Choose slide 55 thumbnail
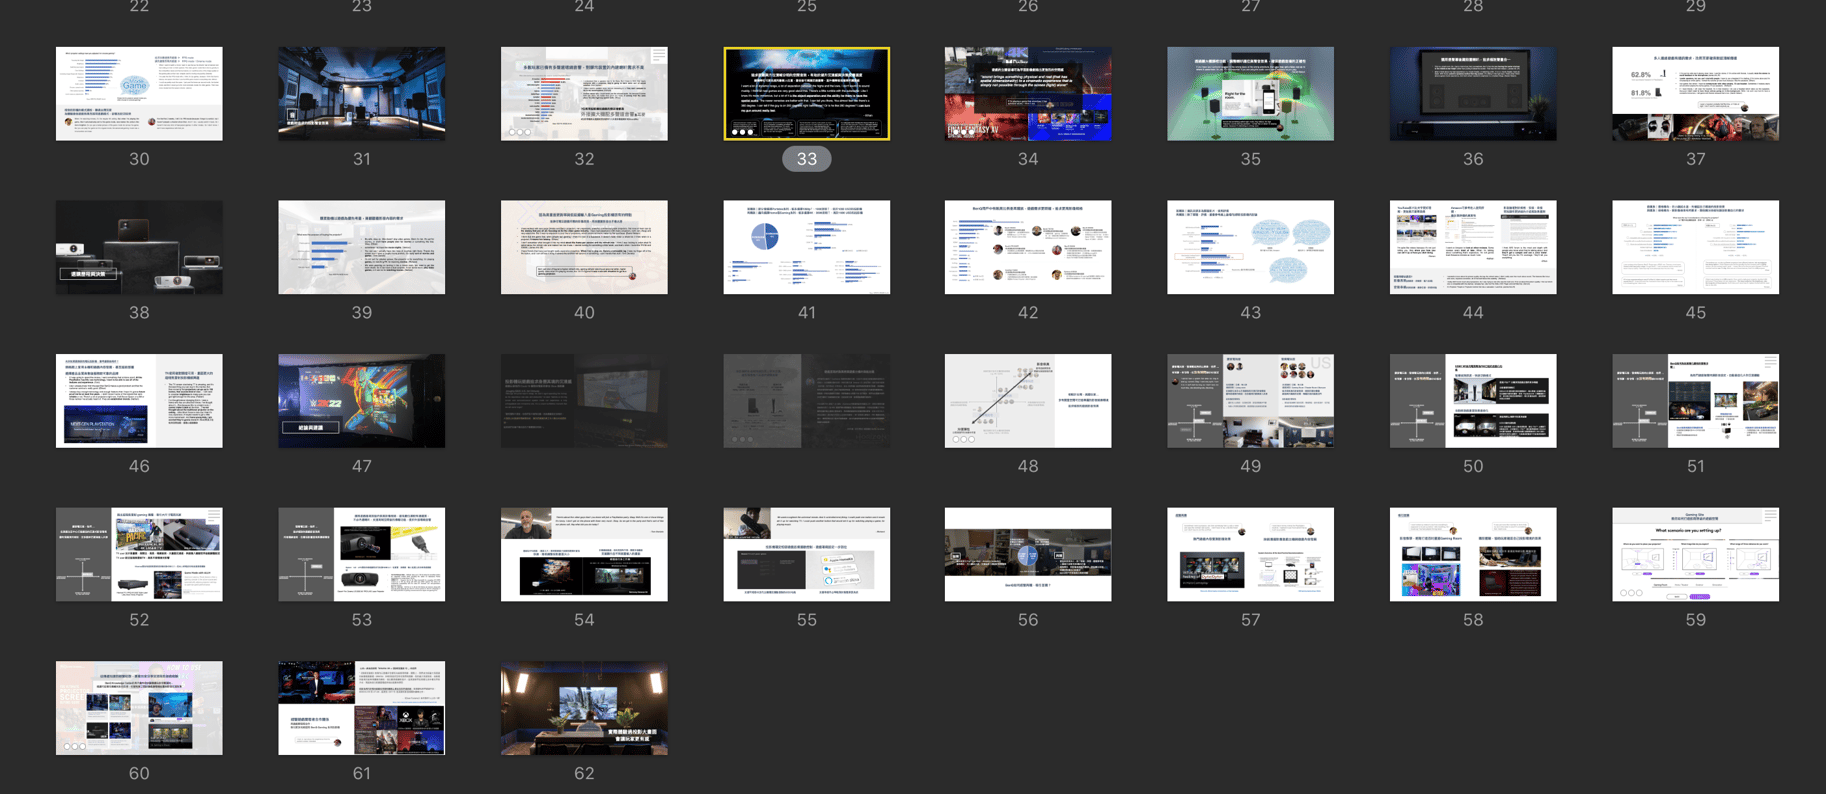 (x=807, y=554)
